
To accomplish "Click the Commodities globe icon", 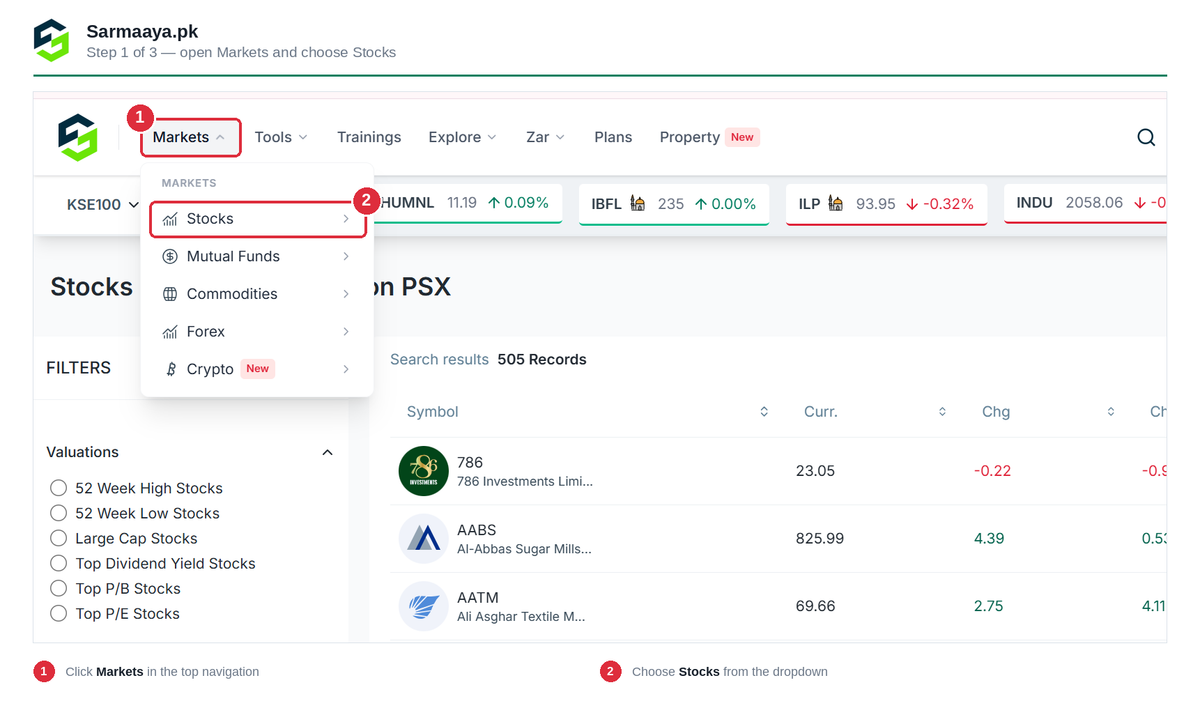I will tap(170, 294).
